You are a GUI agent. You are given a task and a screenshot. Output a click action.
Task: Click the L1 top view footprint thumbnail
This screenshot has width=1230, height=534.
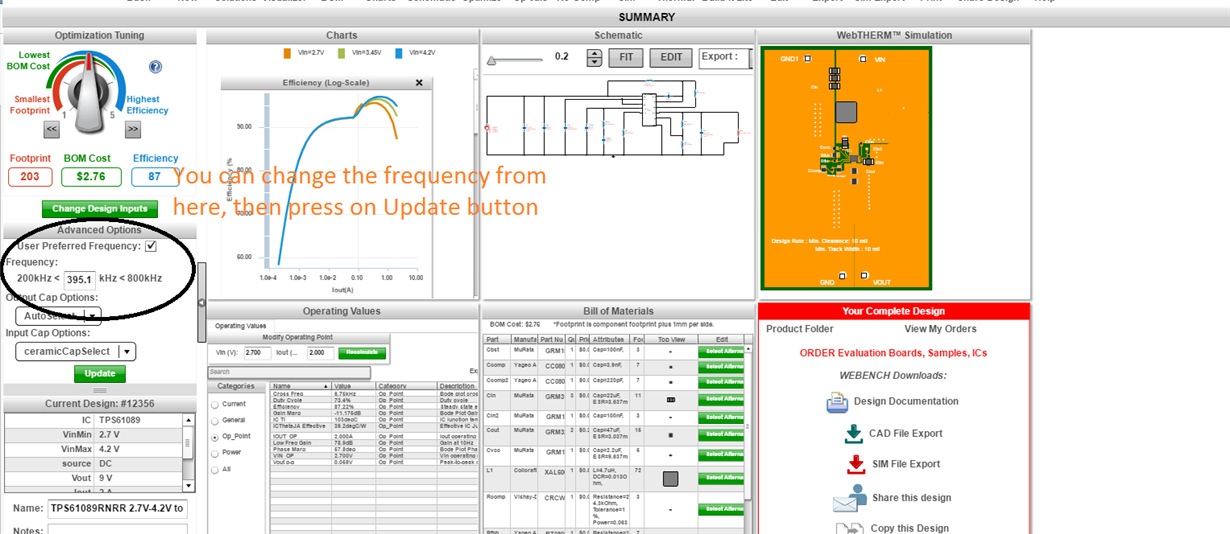pyautogui.click(x=671, y=479)
